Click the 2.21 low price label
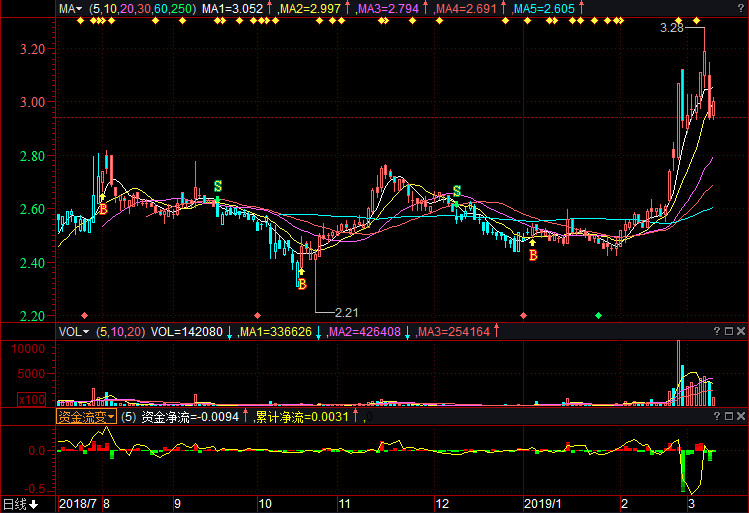Image resolution: width=749 pixels, height=513 pixels. (346, 312)
